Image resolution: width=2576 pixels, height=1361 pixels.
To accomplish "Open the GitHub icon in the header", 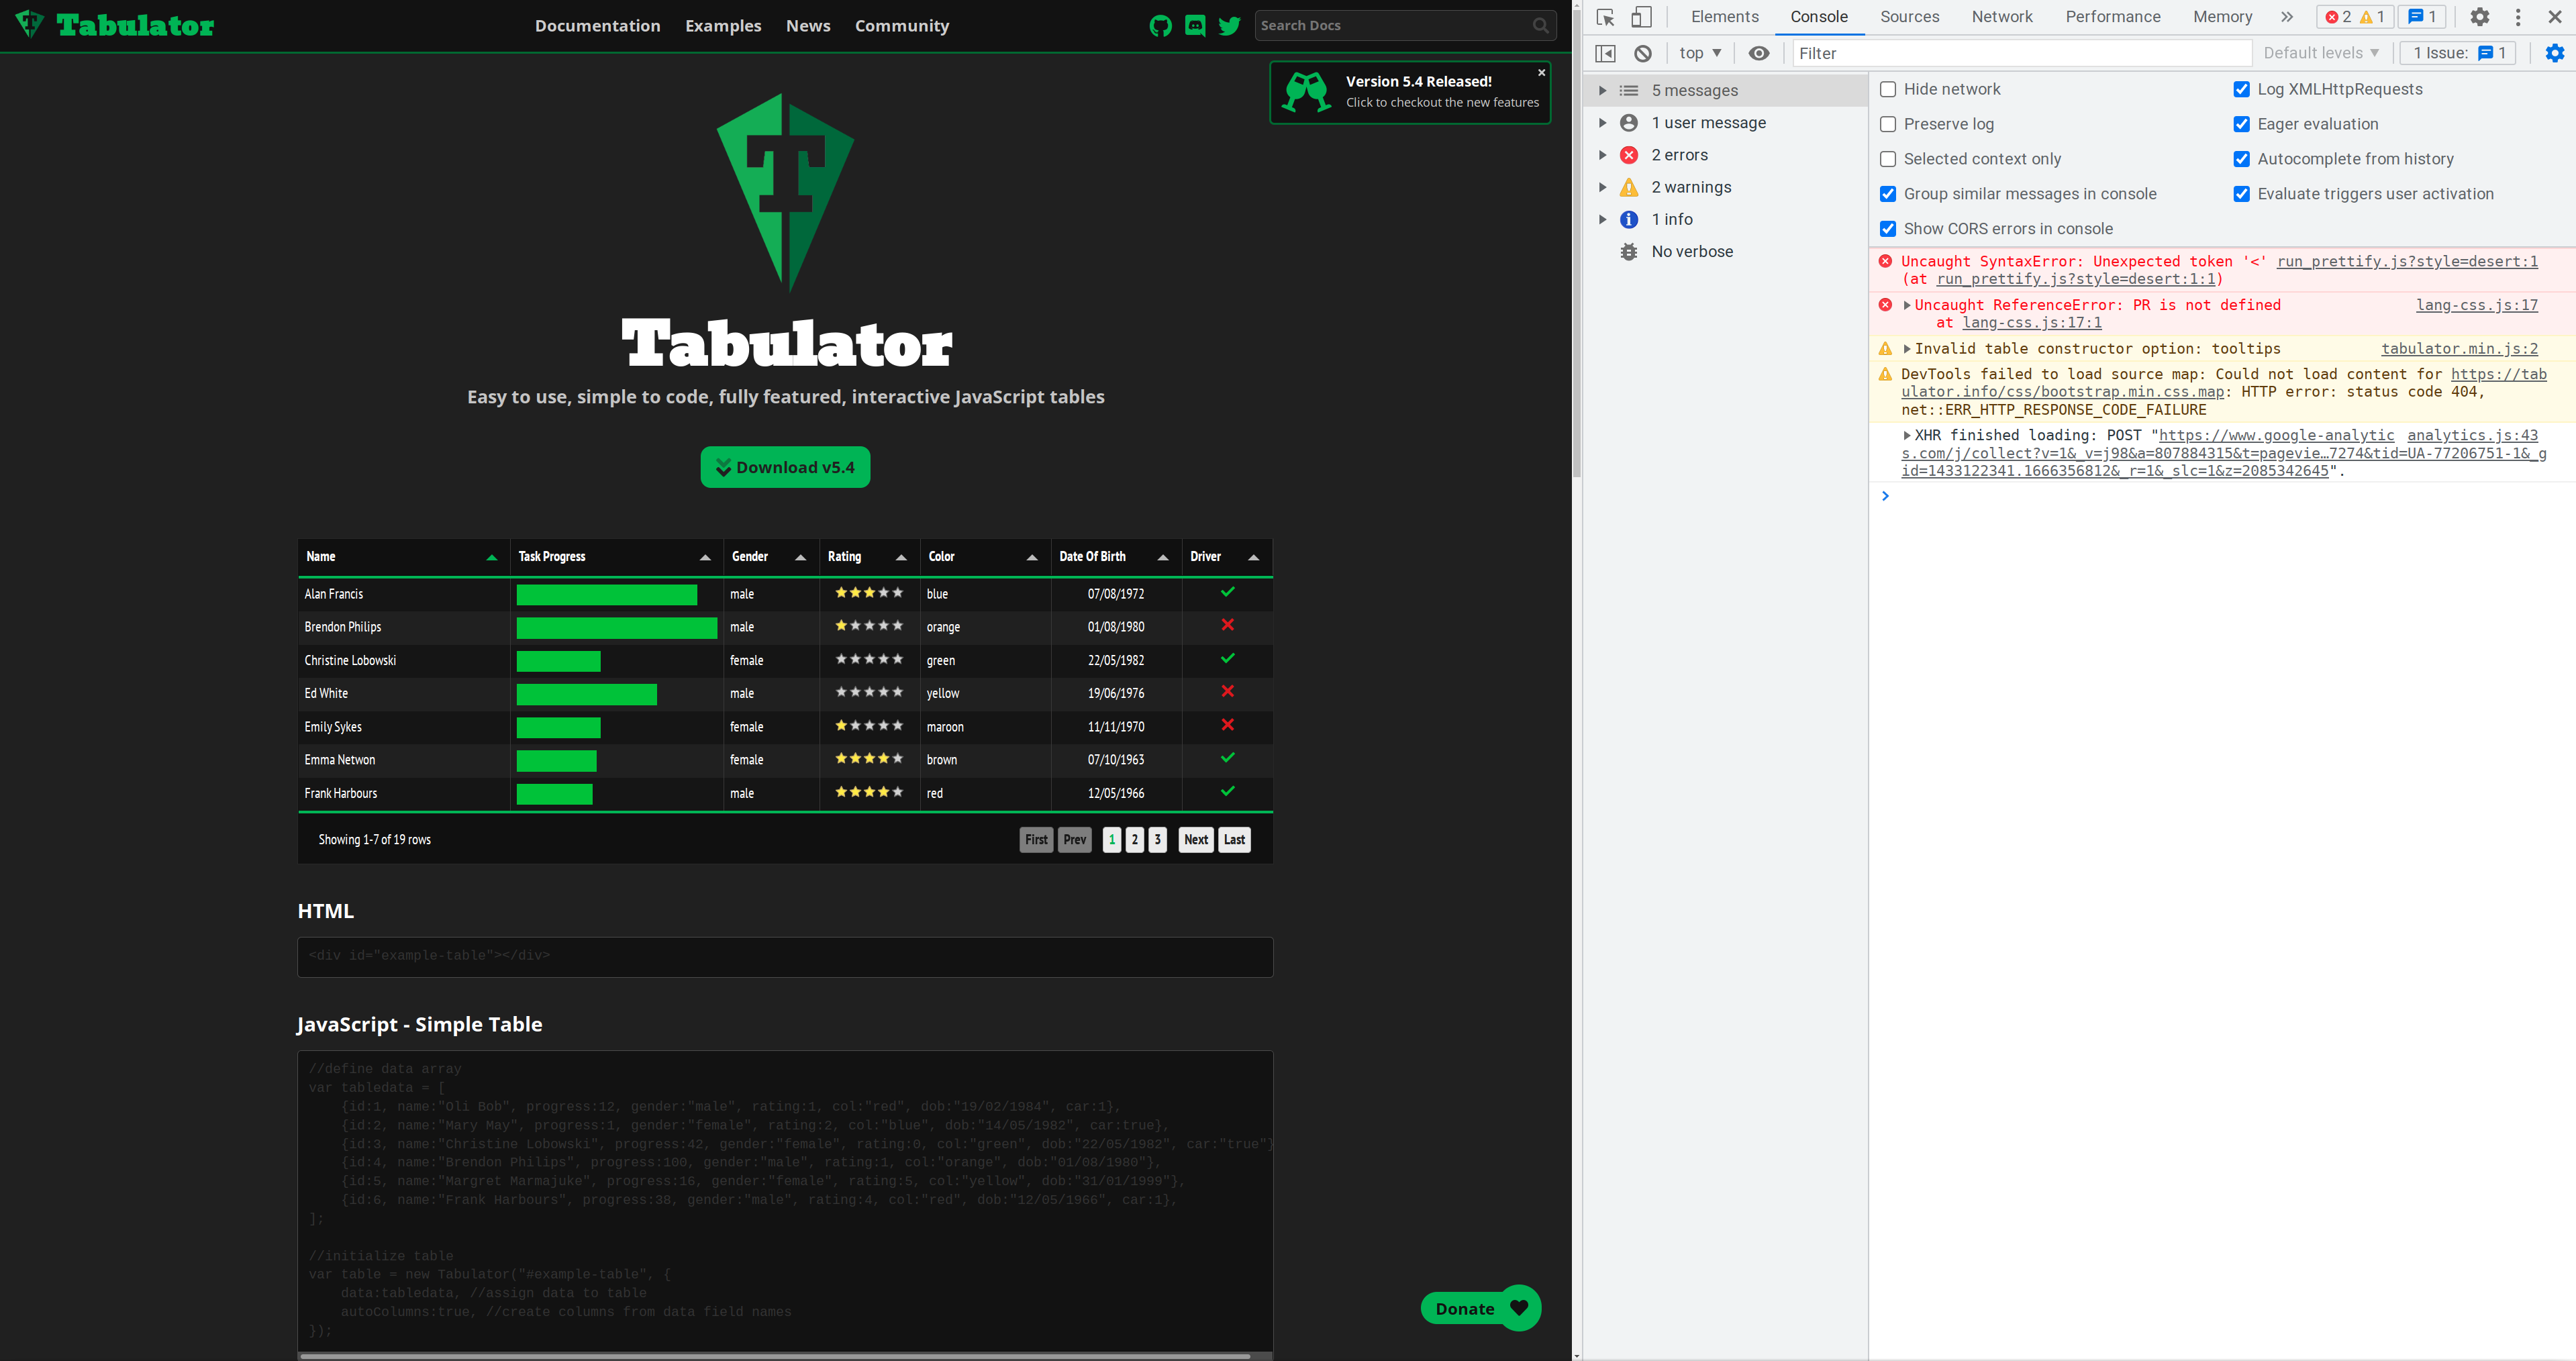I will click(x=1160, y=25).
